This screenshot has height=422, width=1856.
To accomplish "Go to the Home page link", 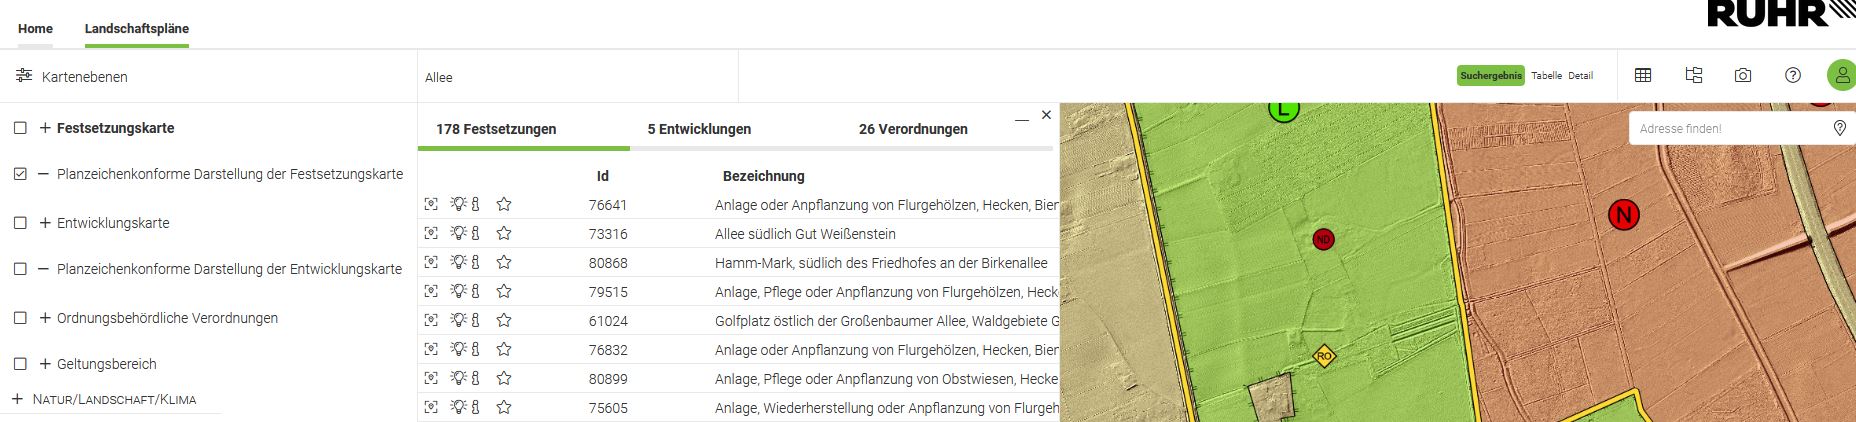I will coord(35,29).
